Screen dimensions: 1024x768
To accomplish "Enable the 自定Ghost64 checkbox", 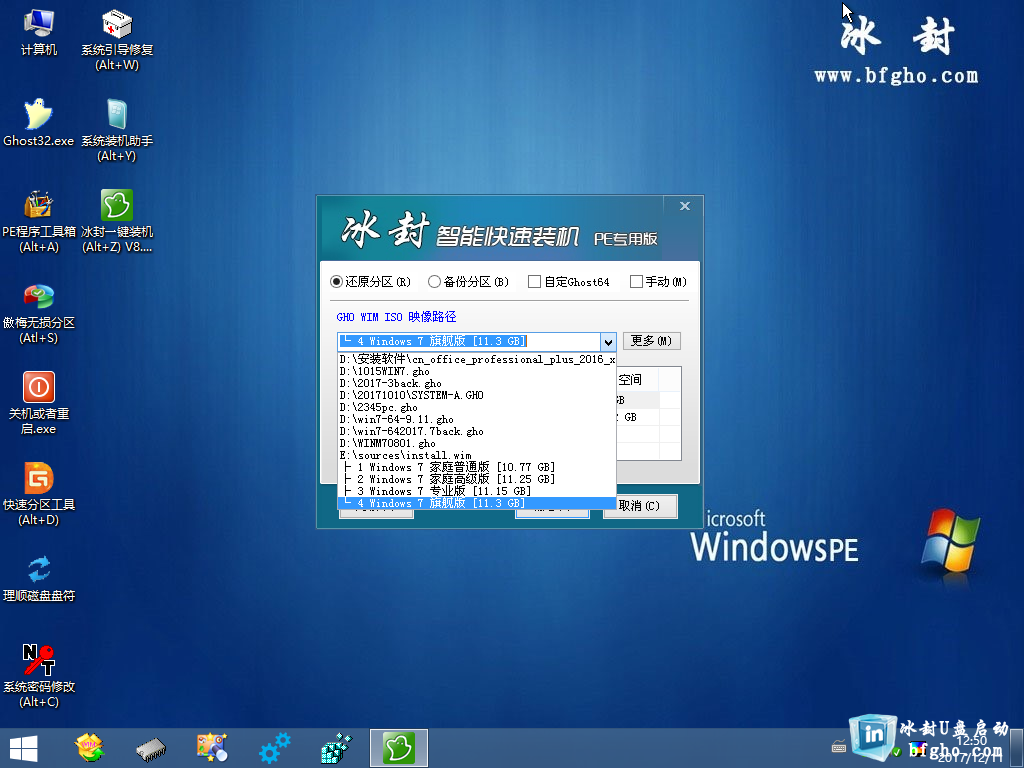I will coord(569,281).
